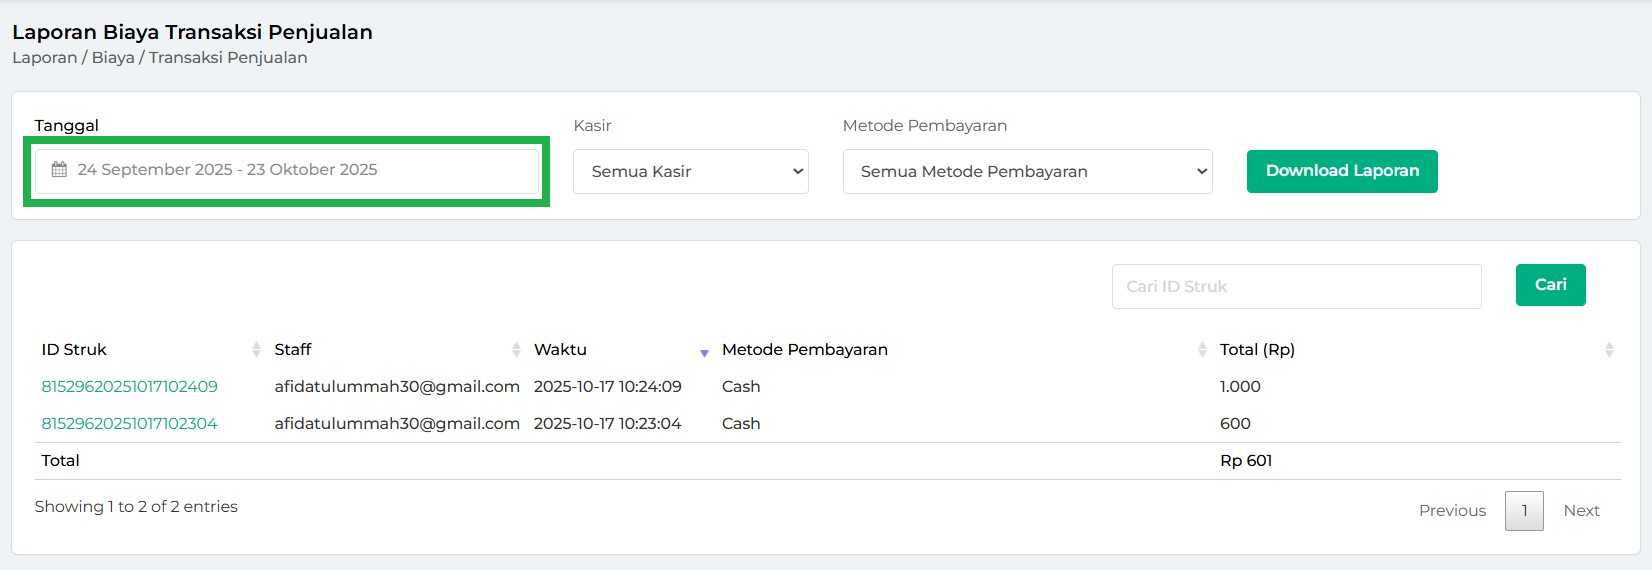1652x570 pixels.
Task: Open receipt 81529620251017102304
Action: click(129, 424)
